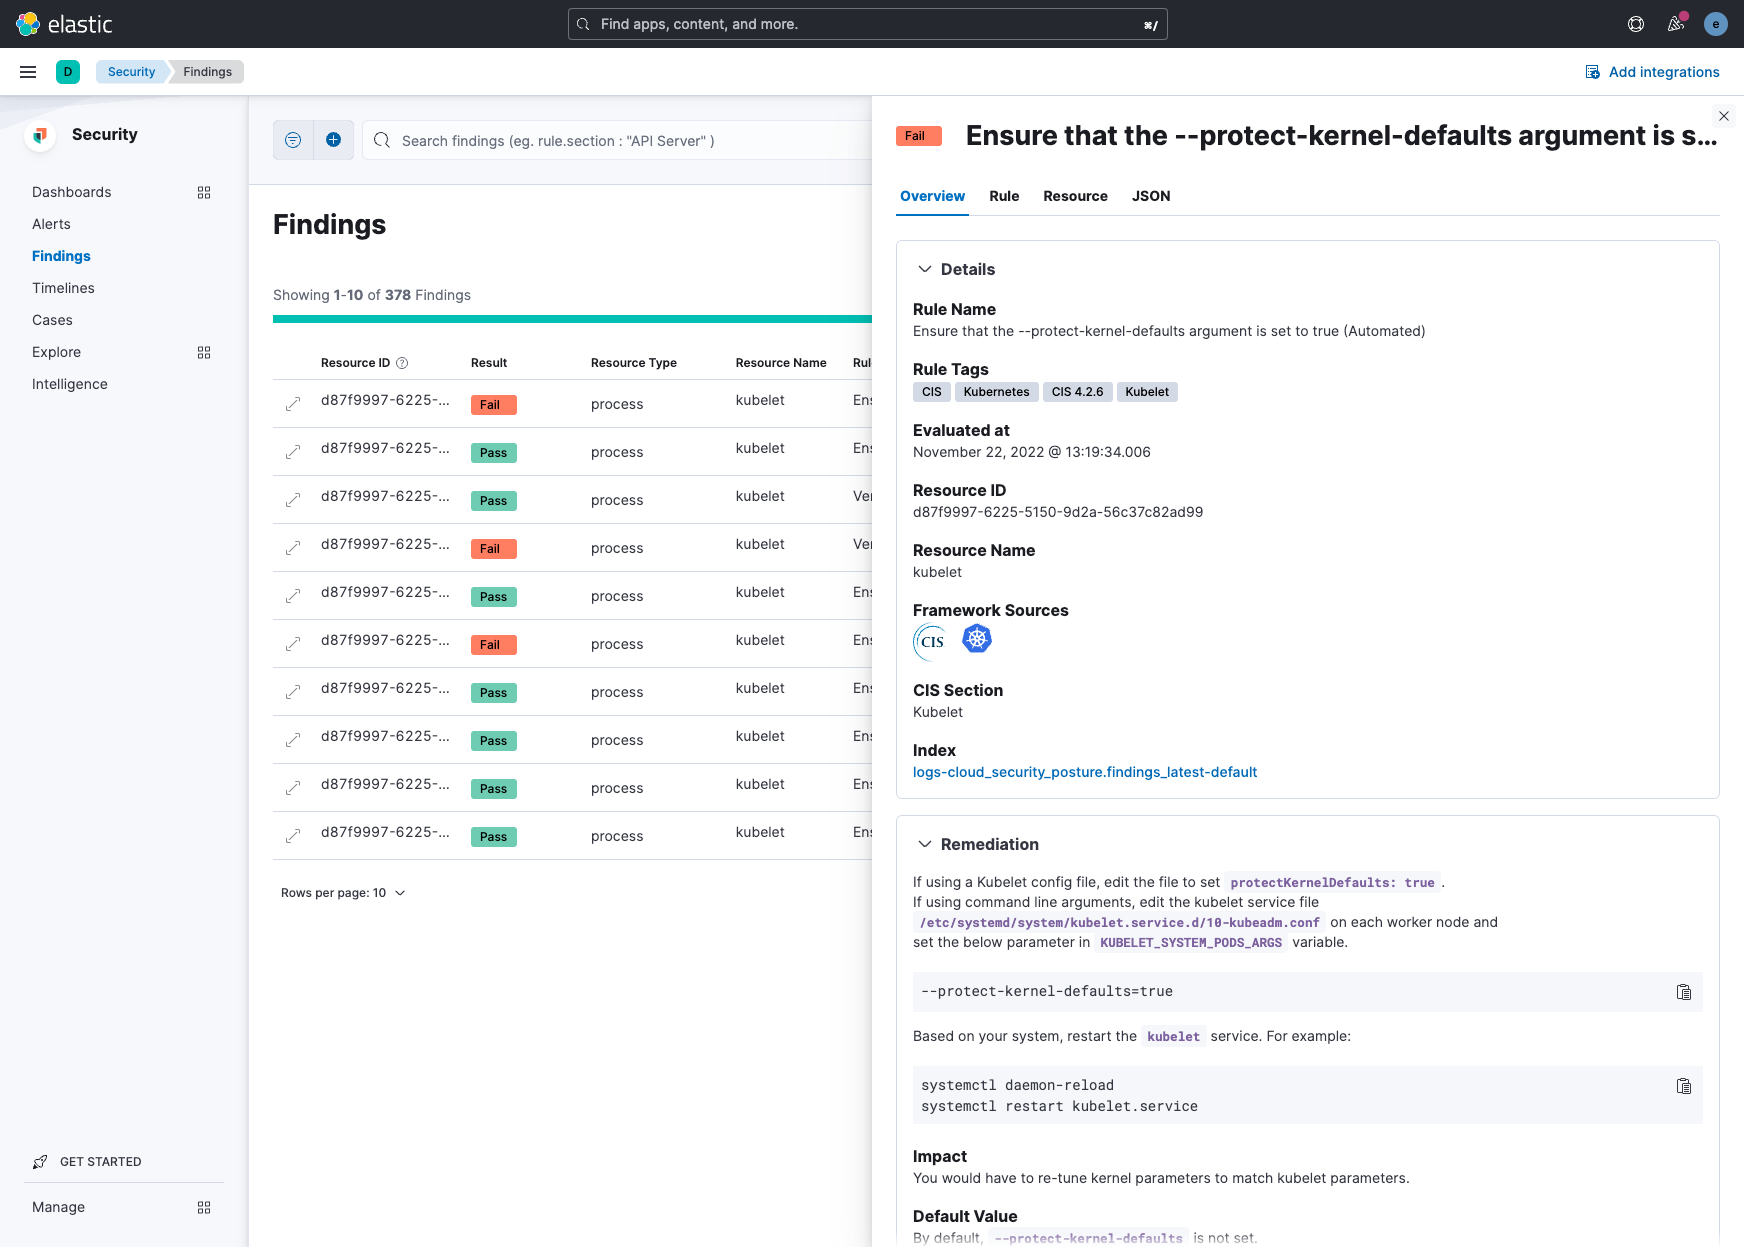Image resolution: width=1744 pixels, height=1247 pixels.
Task: Open the newsfeed icon in header
Action: (1676, 24)
